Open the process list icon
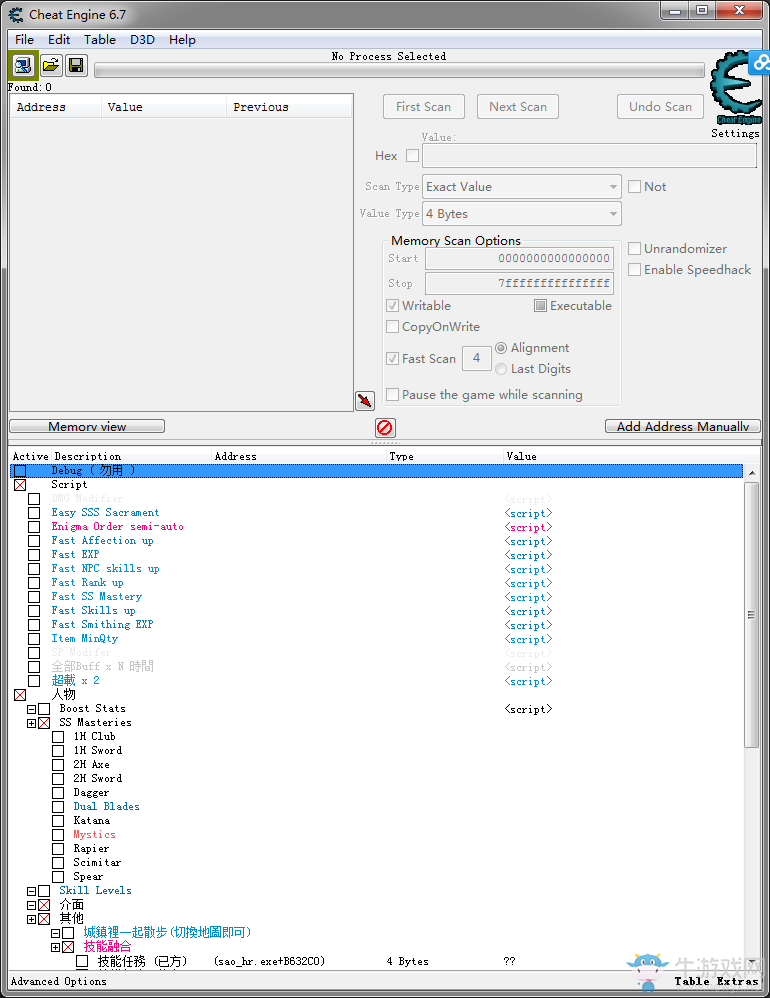 point(24,65)
